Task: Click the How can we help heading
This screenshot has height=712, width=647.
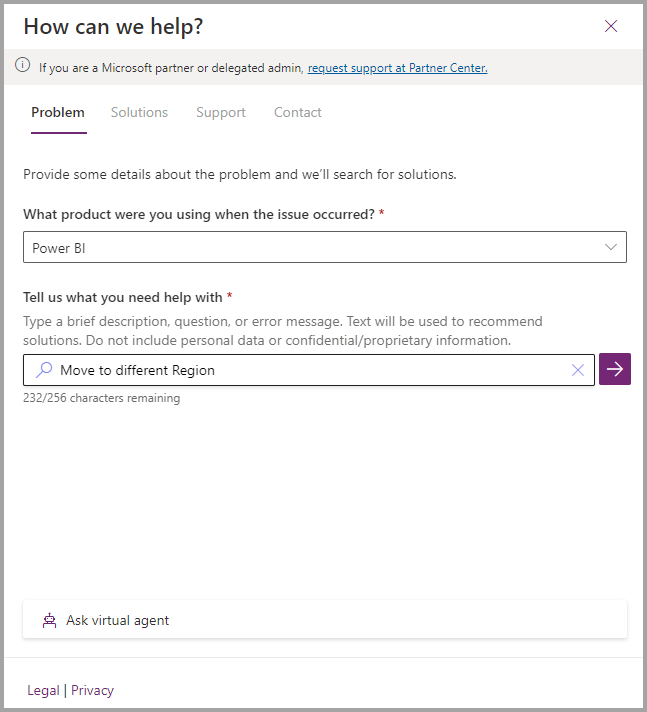Action: coord(113,26)
